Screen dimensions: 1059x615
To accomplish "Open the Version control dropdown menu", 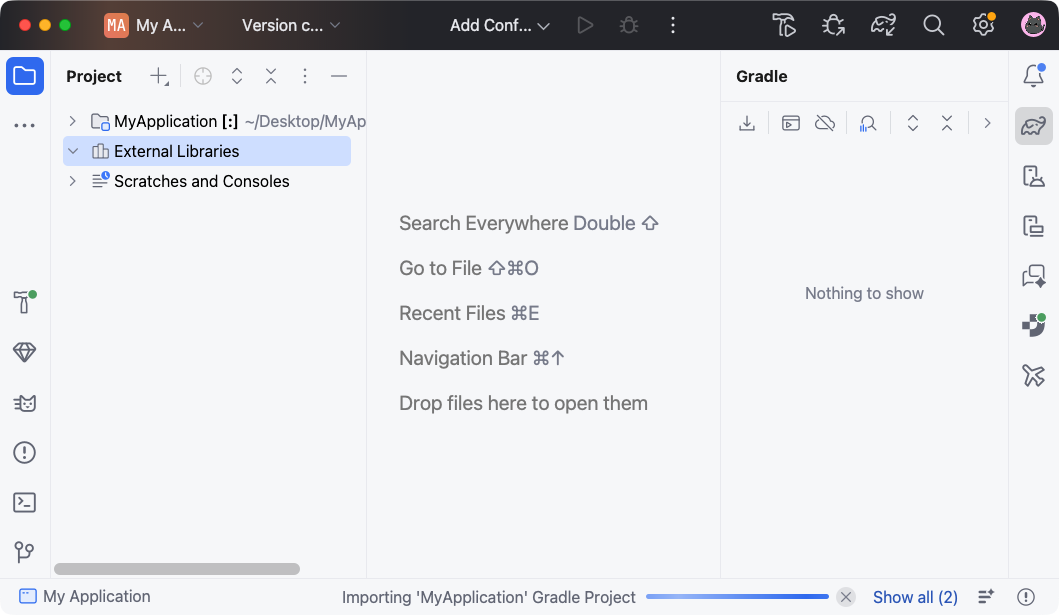I will tap(291, 26).
